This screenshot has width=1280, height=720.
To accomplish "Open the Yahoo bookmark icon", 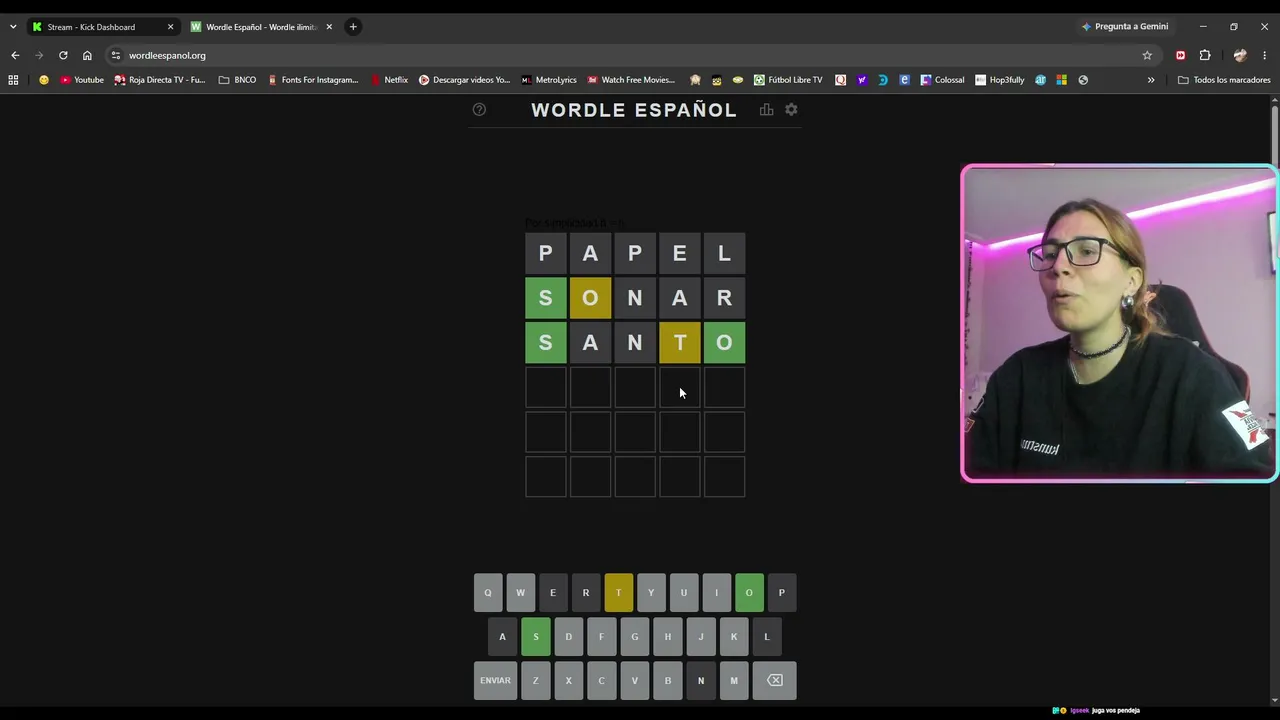I will click(861, 80).
